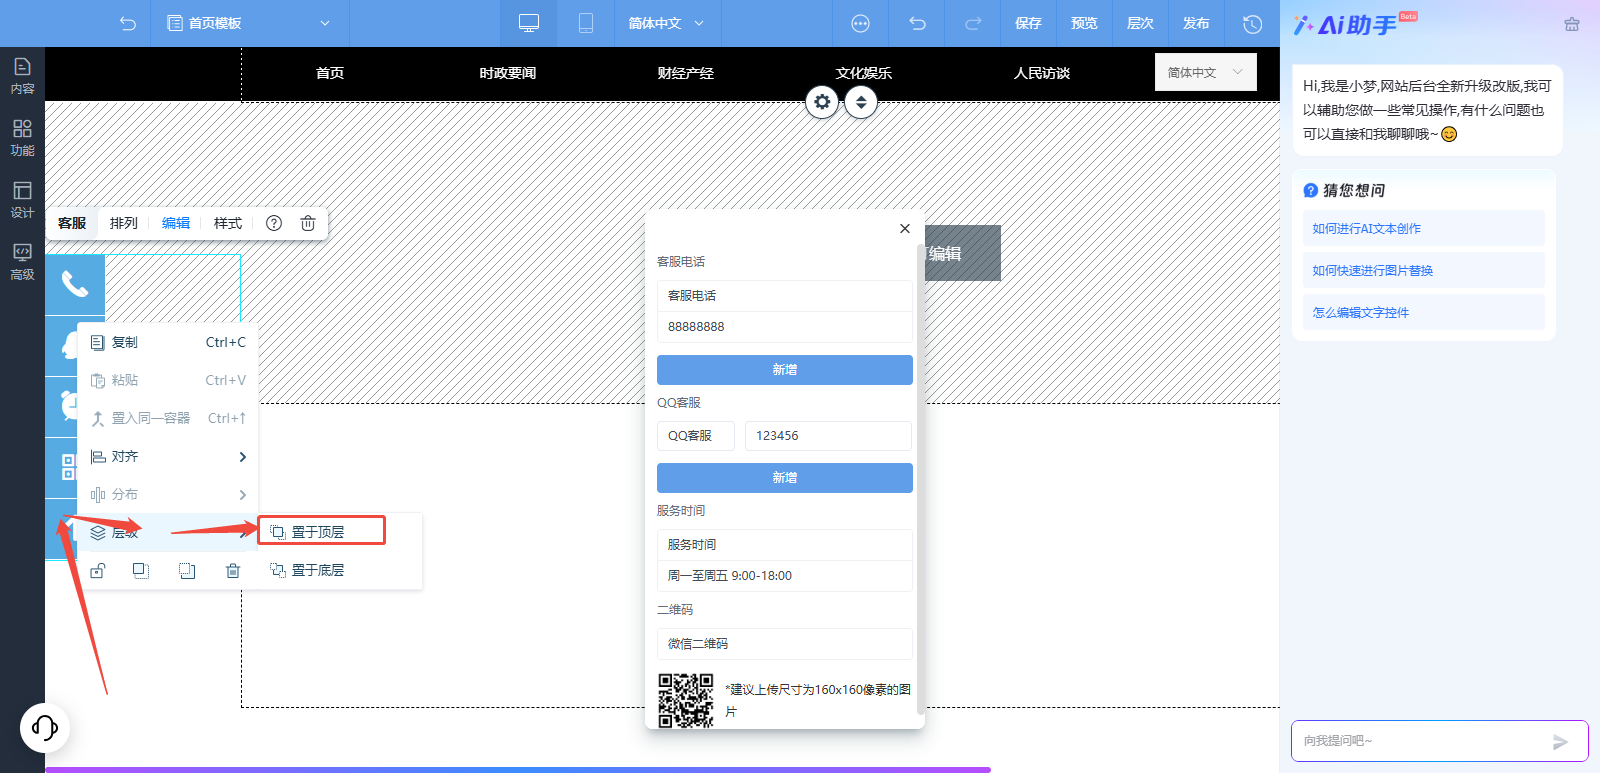
Task: Expand the 对齐 submenu
Action: tap(168, 457)
